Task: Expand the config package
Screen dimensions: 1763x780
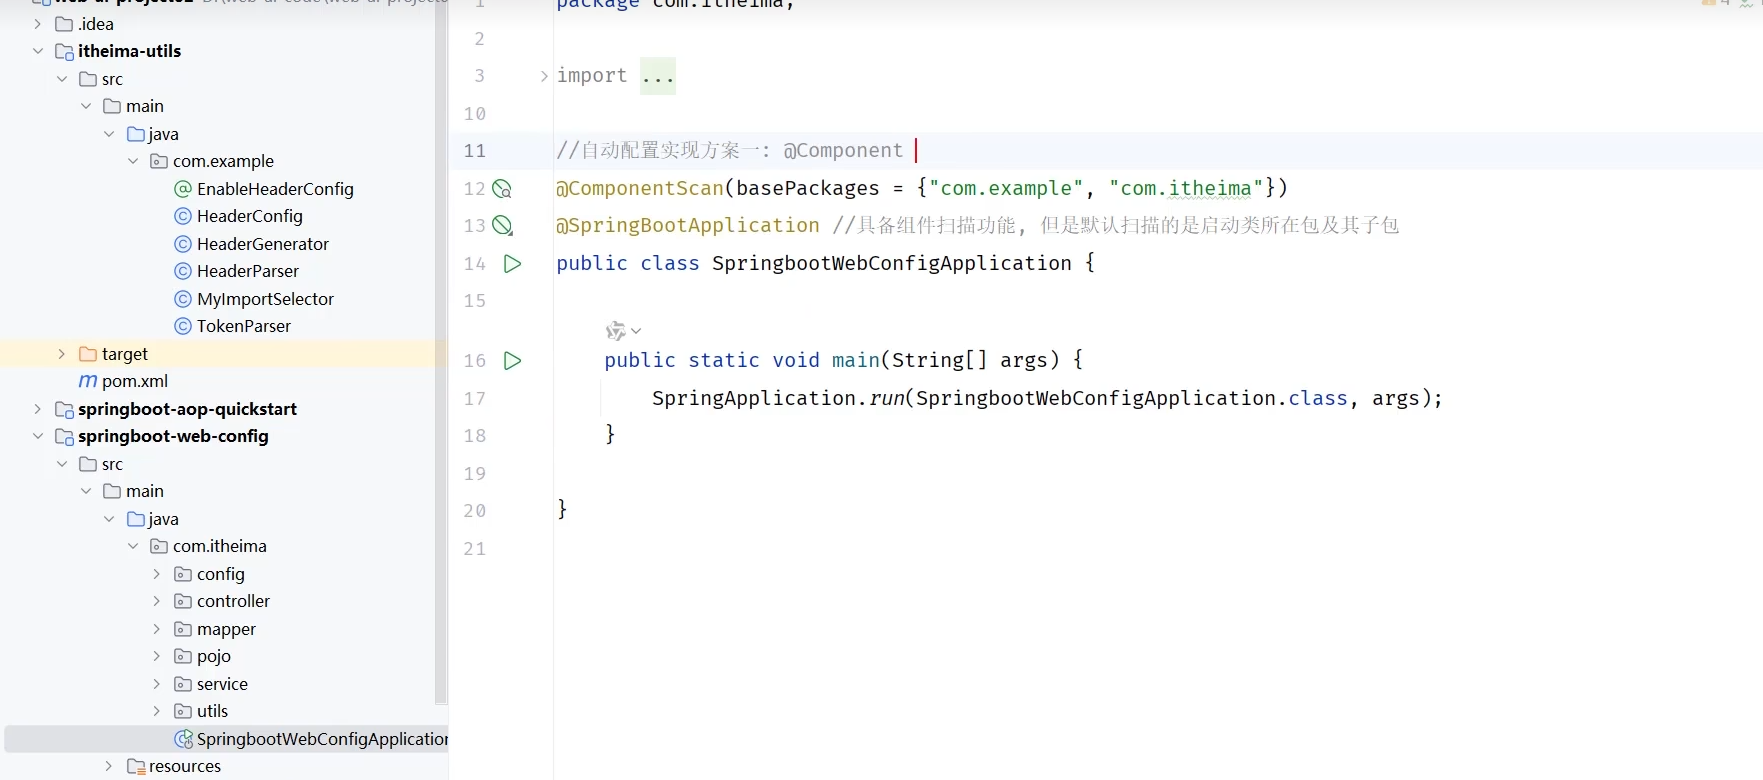Action: pos(157,574)
